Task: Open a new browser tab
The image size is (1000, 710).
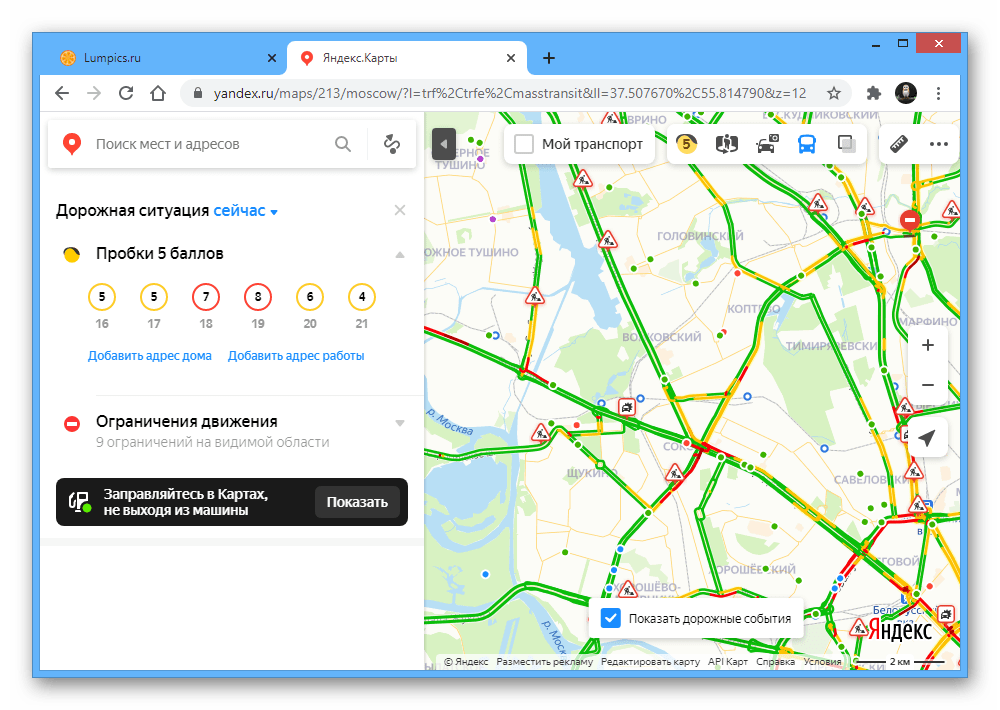Action: click(548, 58)
